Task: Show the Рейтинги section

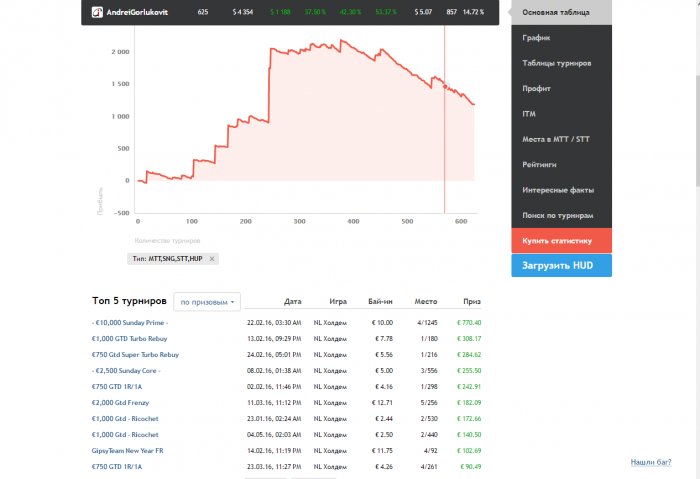Action: pos(539,164)
